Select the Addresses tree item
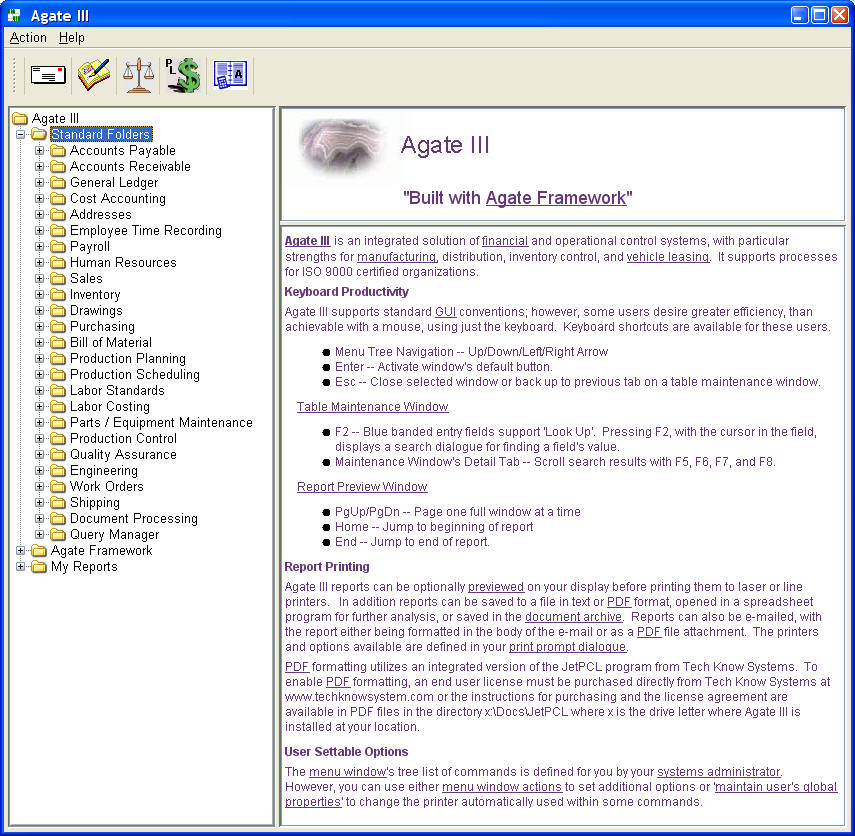Viewport: 855px width, 836px height. 101,214
